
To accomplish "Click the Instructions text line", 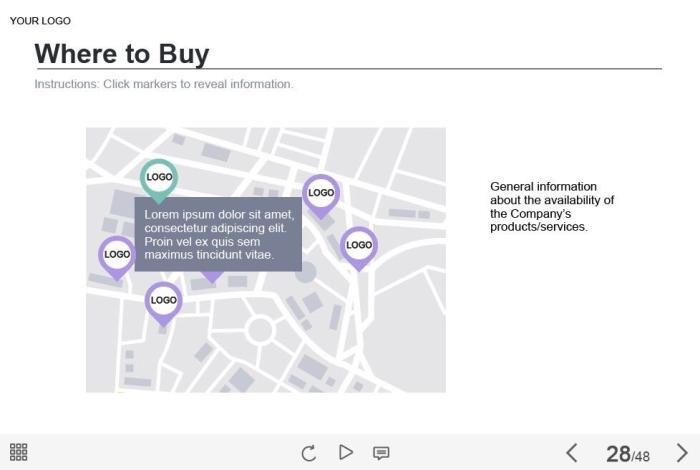I will 164,84.
